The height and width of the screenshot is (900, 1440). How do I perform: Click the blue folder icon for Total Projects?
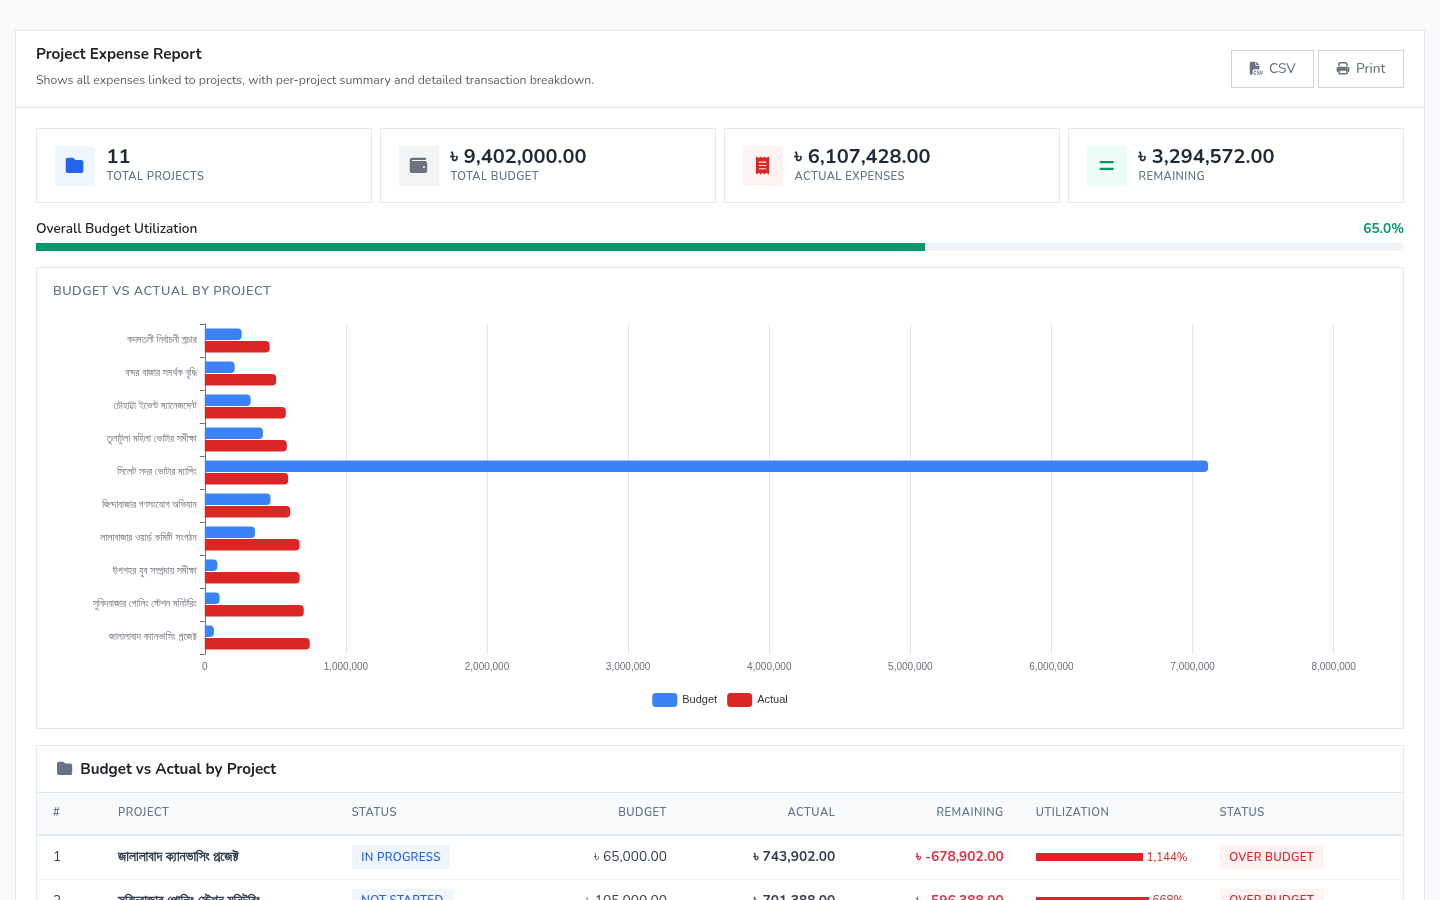(75, 166)
